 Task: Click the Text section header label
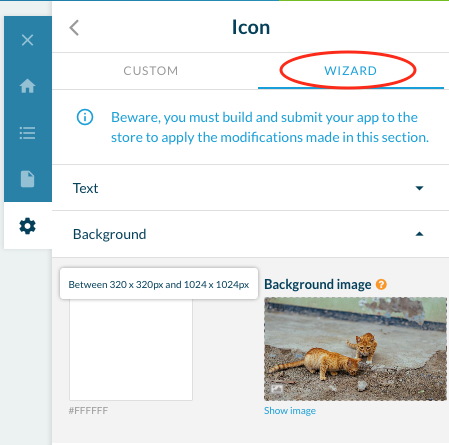(x=85, y=188)
